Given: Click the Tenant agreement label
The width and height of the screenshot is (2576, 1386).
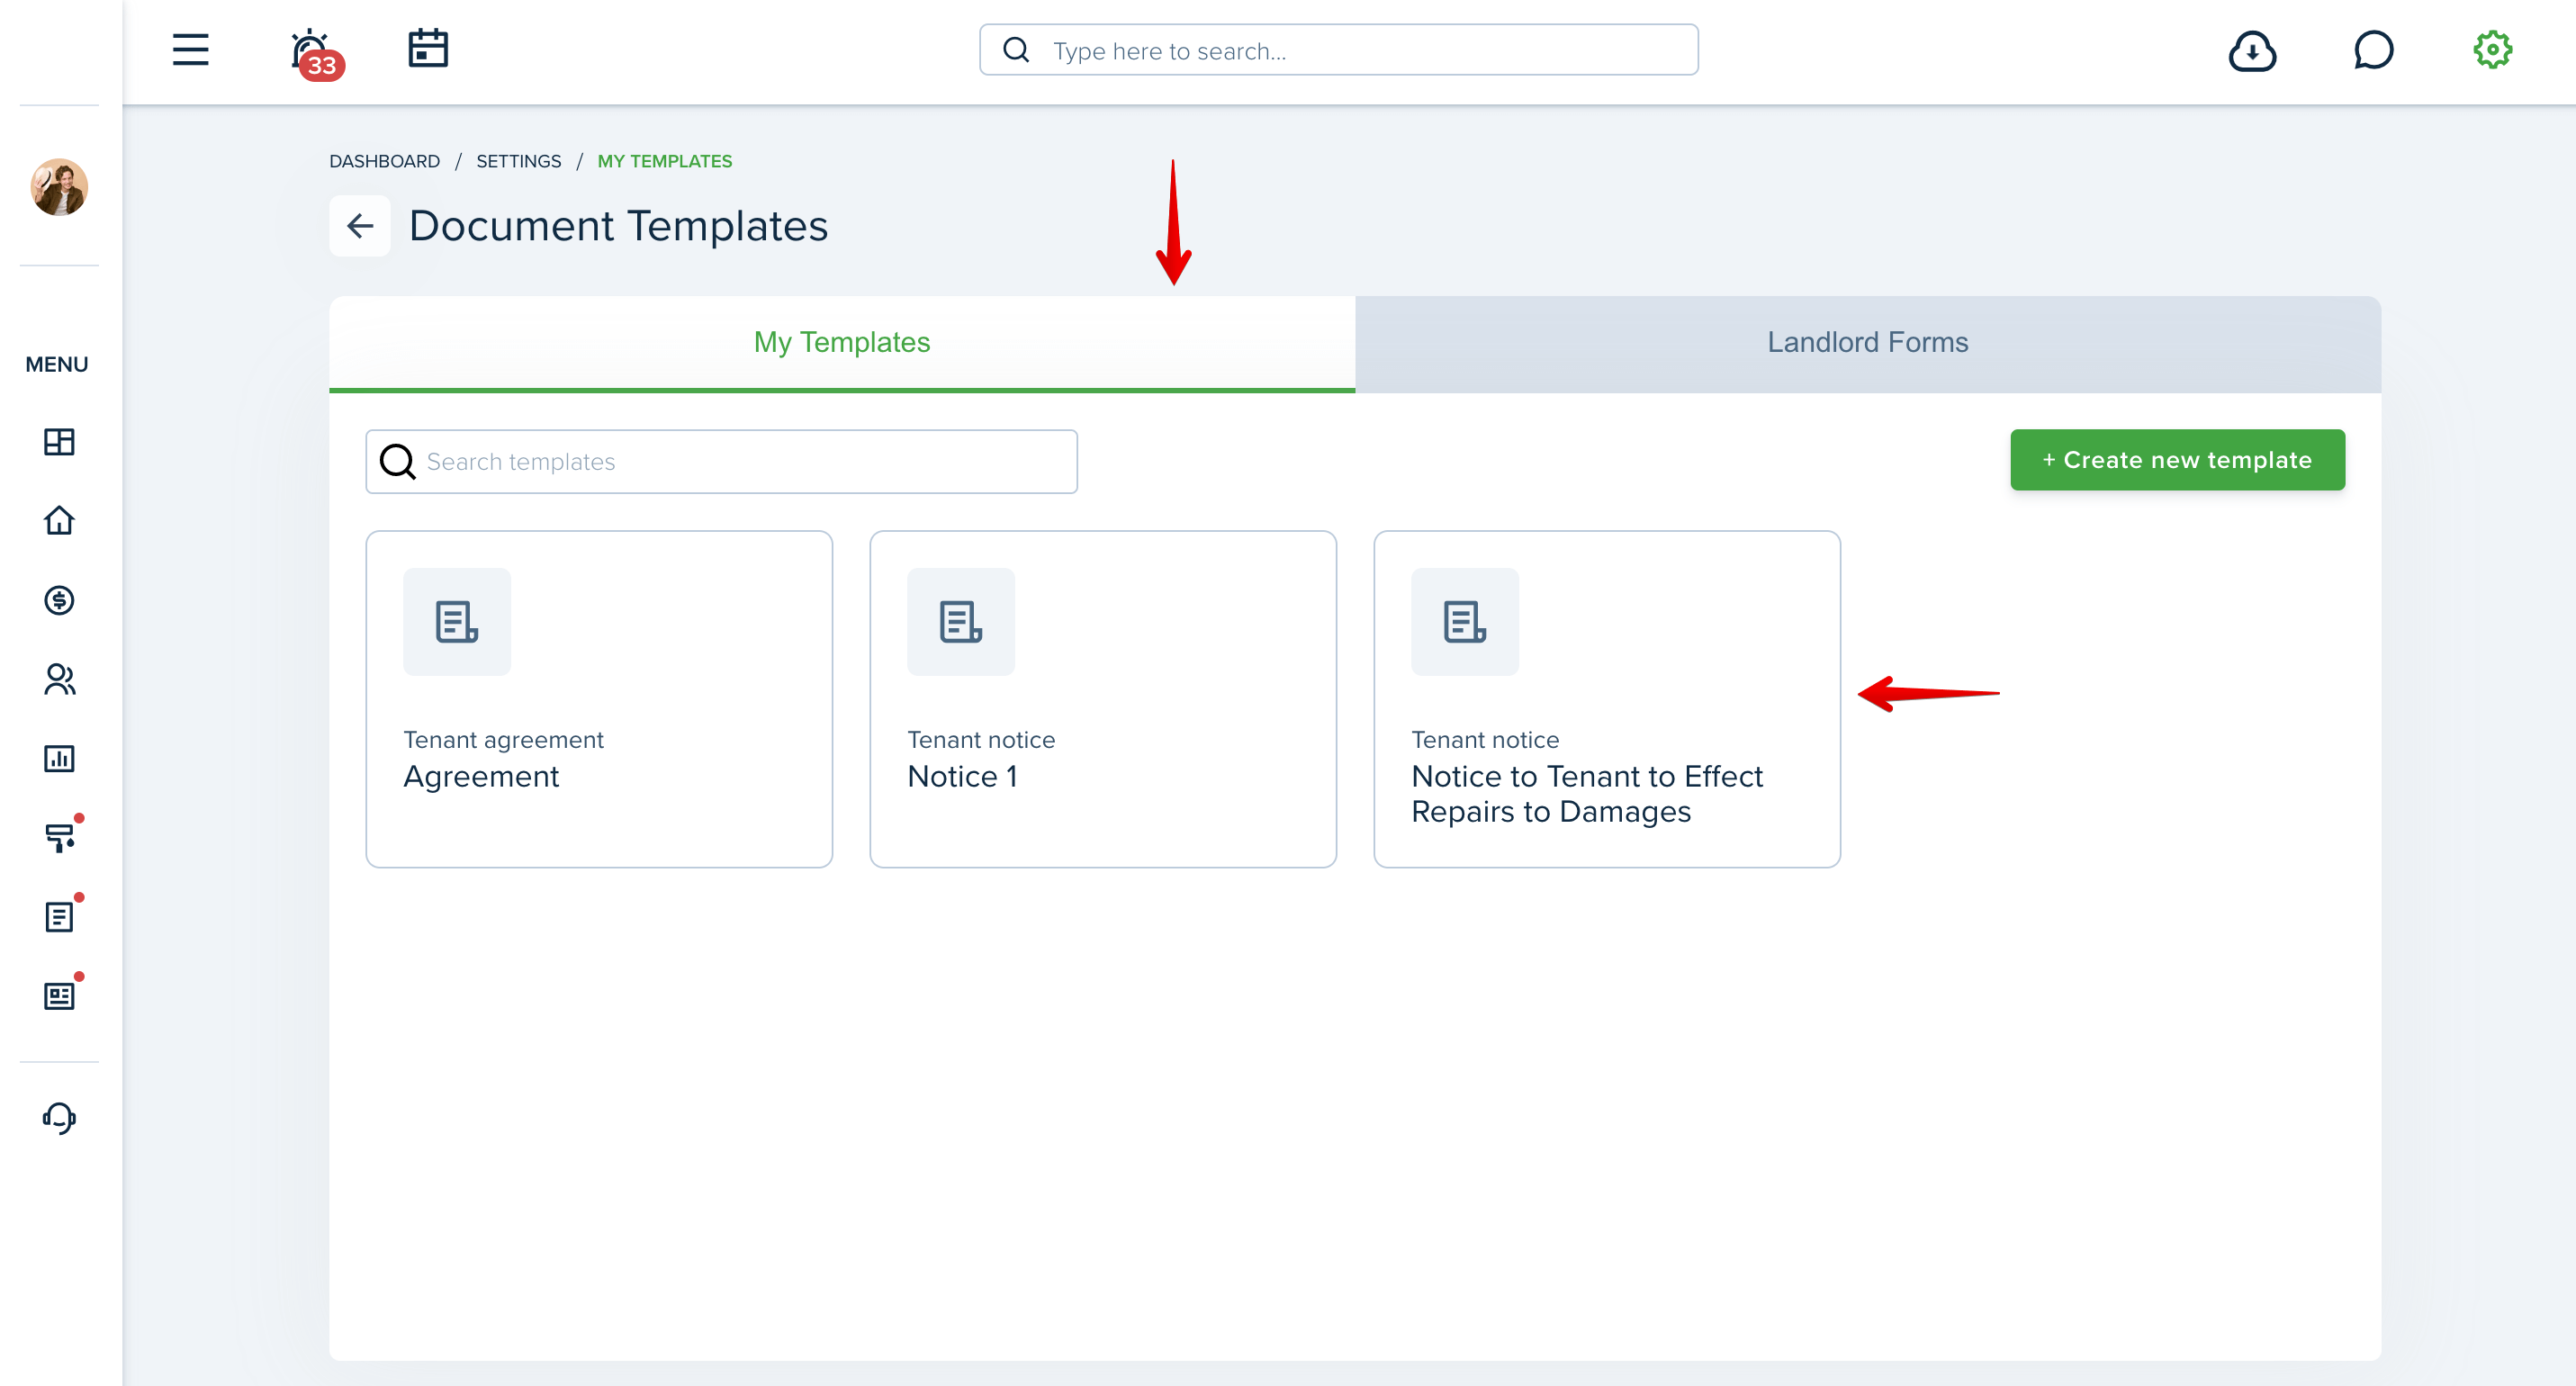Looking at the screenshot, I should click(503, 740).
